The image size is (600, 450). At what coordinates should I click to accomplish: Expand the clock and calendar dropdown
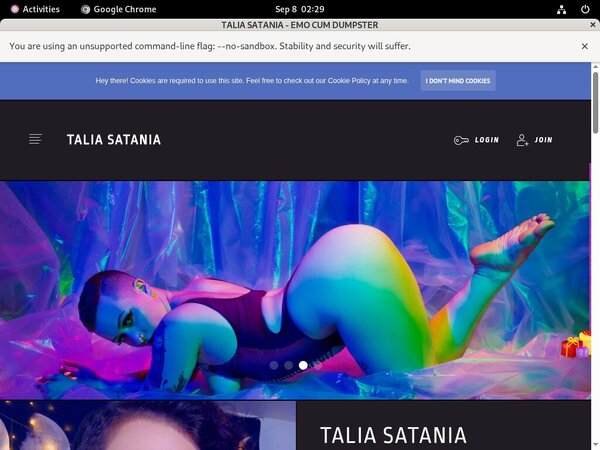(299, 9)
